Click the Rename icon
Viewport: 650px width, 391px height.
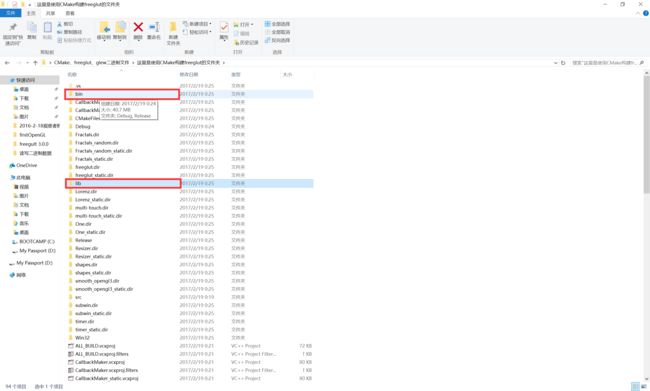tap(154, 28)
